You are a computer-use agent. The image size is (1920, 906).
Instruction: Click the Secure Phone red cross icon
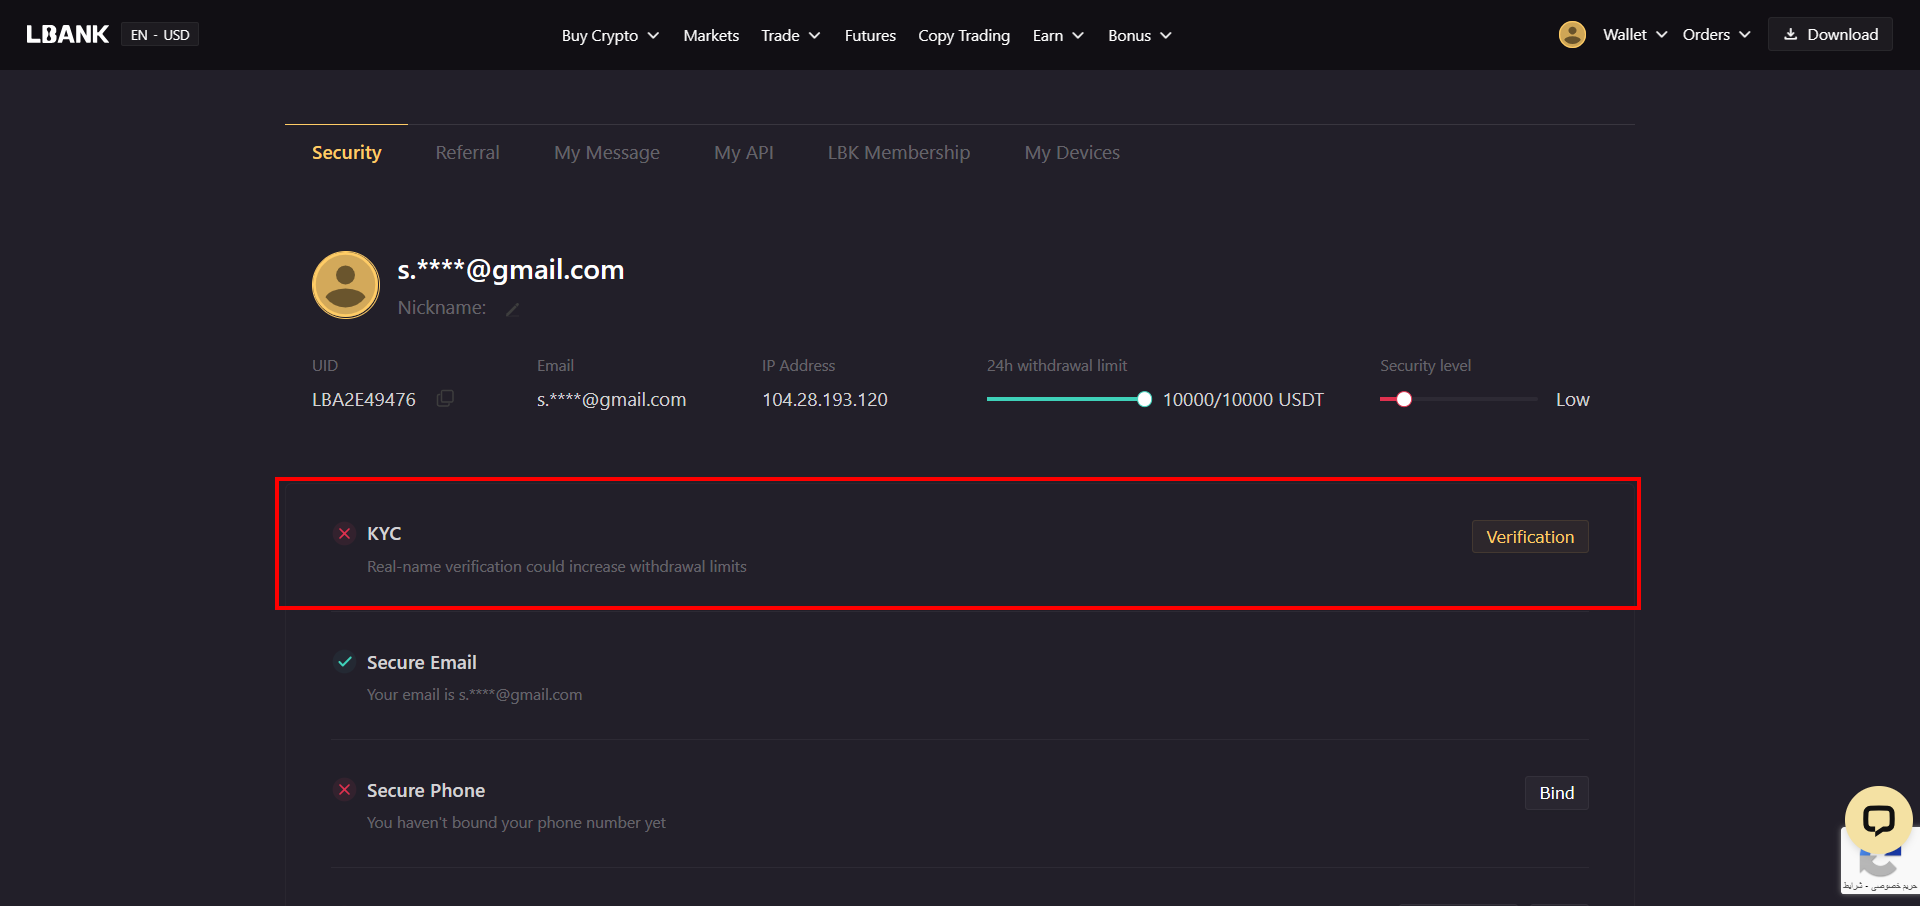coord(344,790)
